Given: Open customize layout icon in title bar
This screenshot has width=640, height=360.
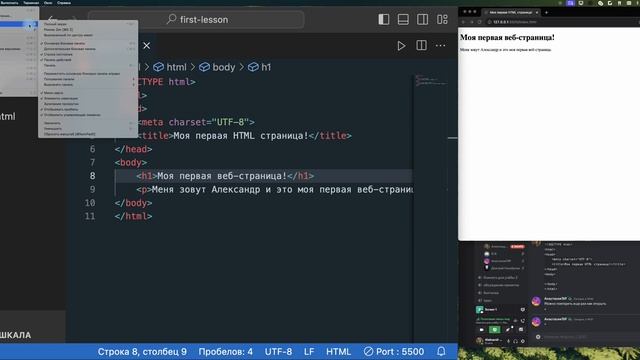Looking at the screenshot, I should pos(442,19).
